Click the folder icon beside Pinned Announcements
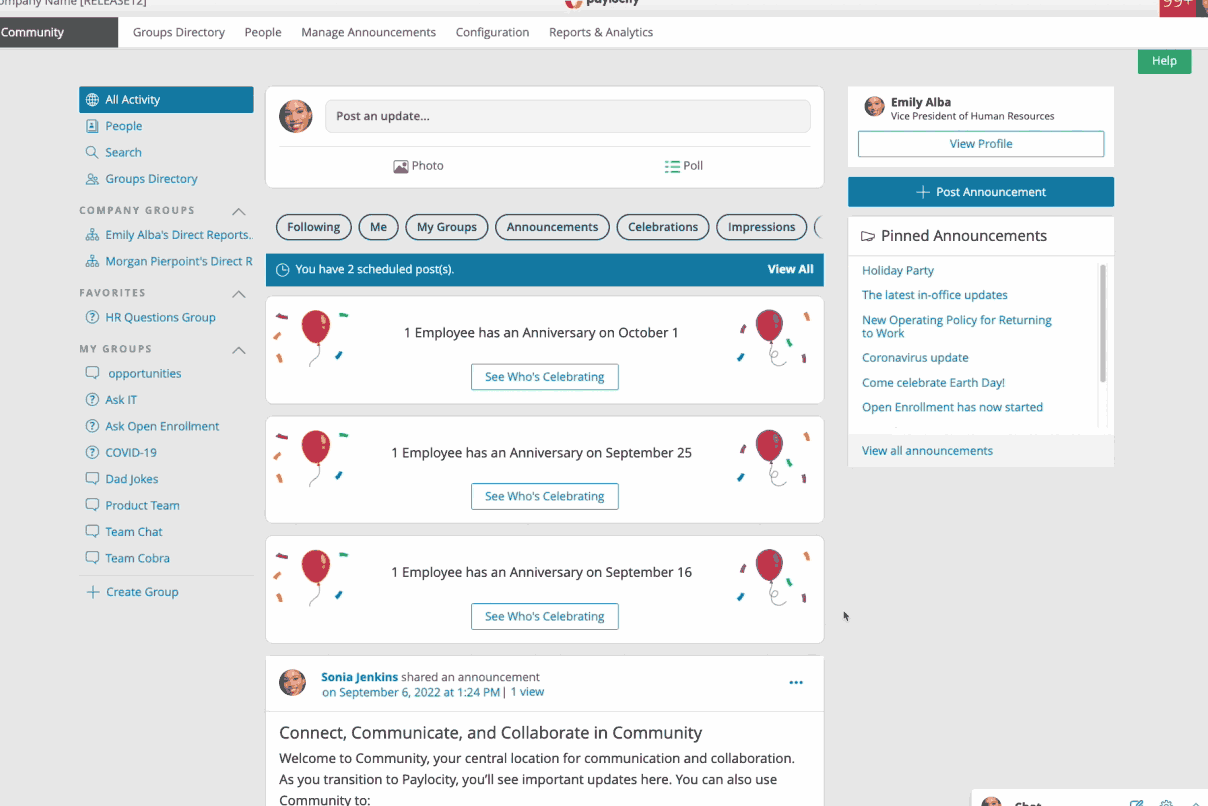The image size is (1208, 806). tap(868, 237)
